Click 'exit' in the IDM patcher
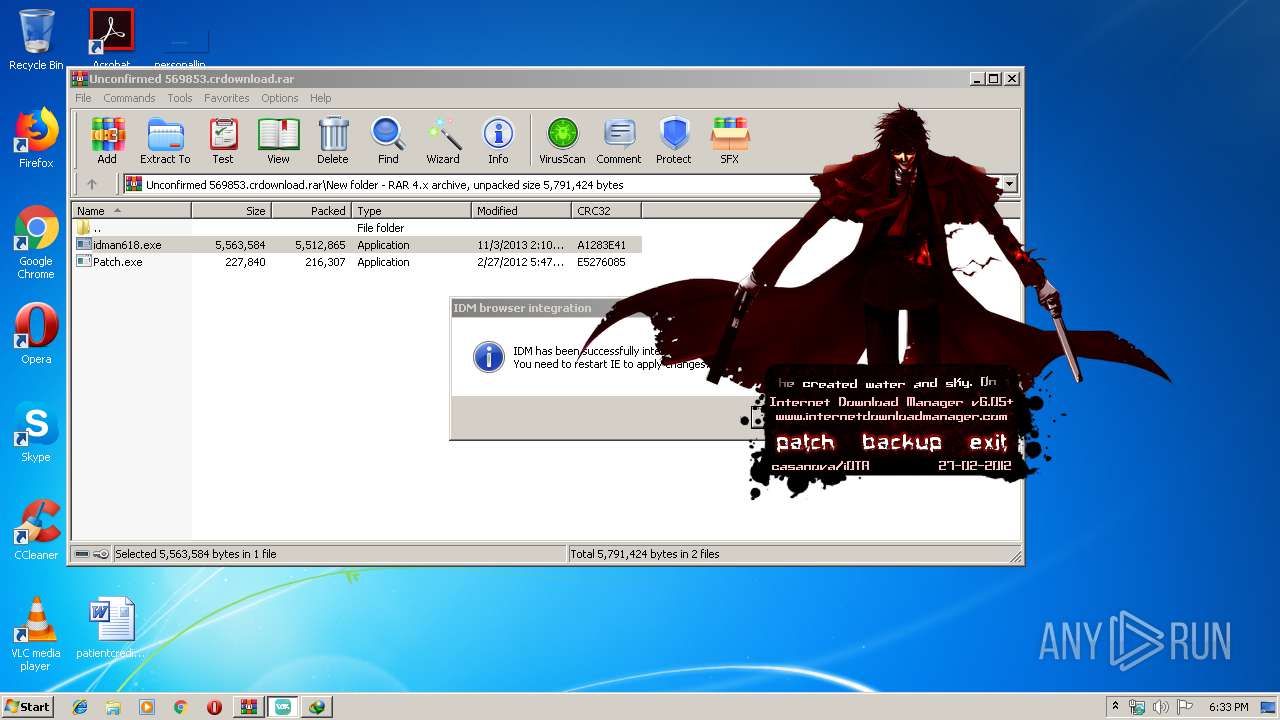The width and height of the screenshot is (1280, 720). [988, 442]
